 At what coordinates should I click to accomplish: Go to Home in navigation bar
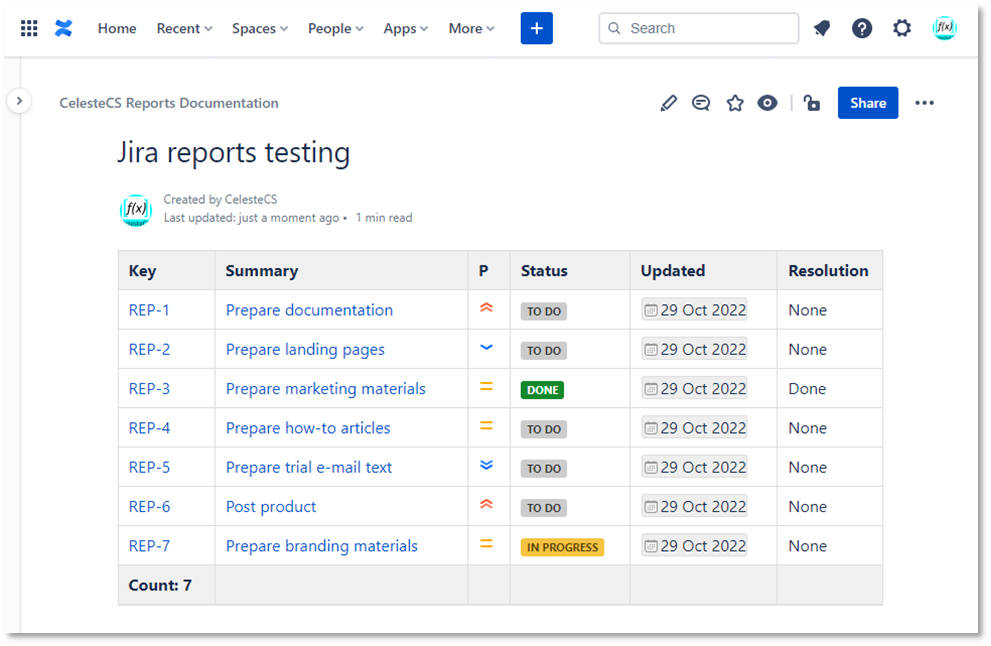coord(117,28)
